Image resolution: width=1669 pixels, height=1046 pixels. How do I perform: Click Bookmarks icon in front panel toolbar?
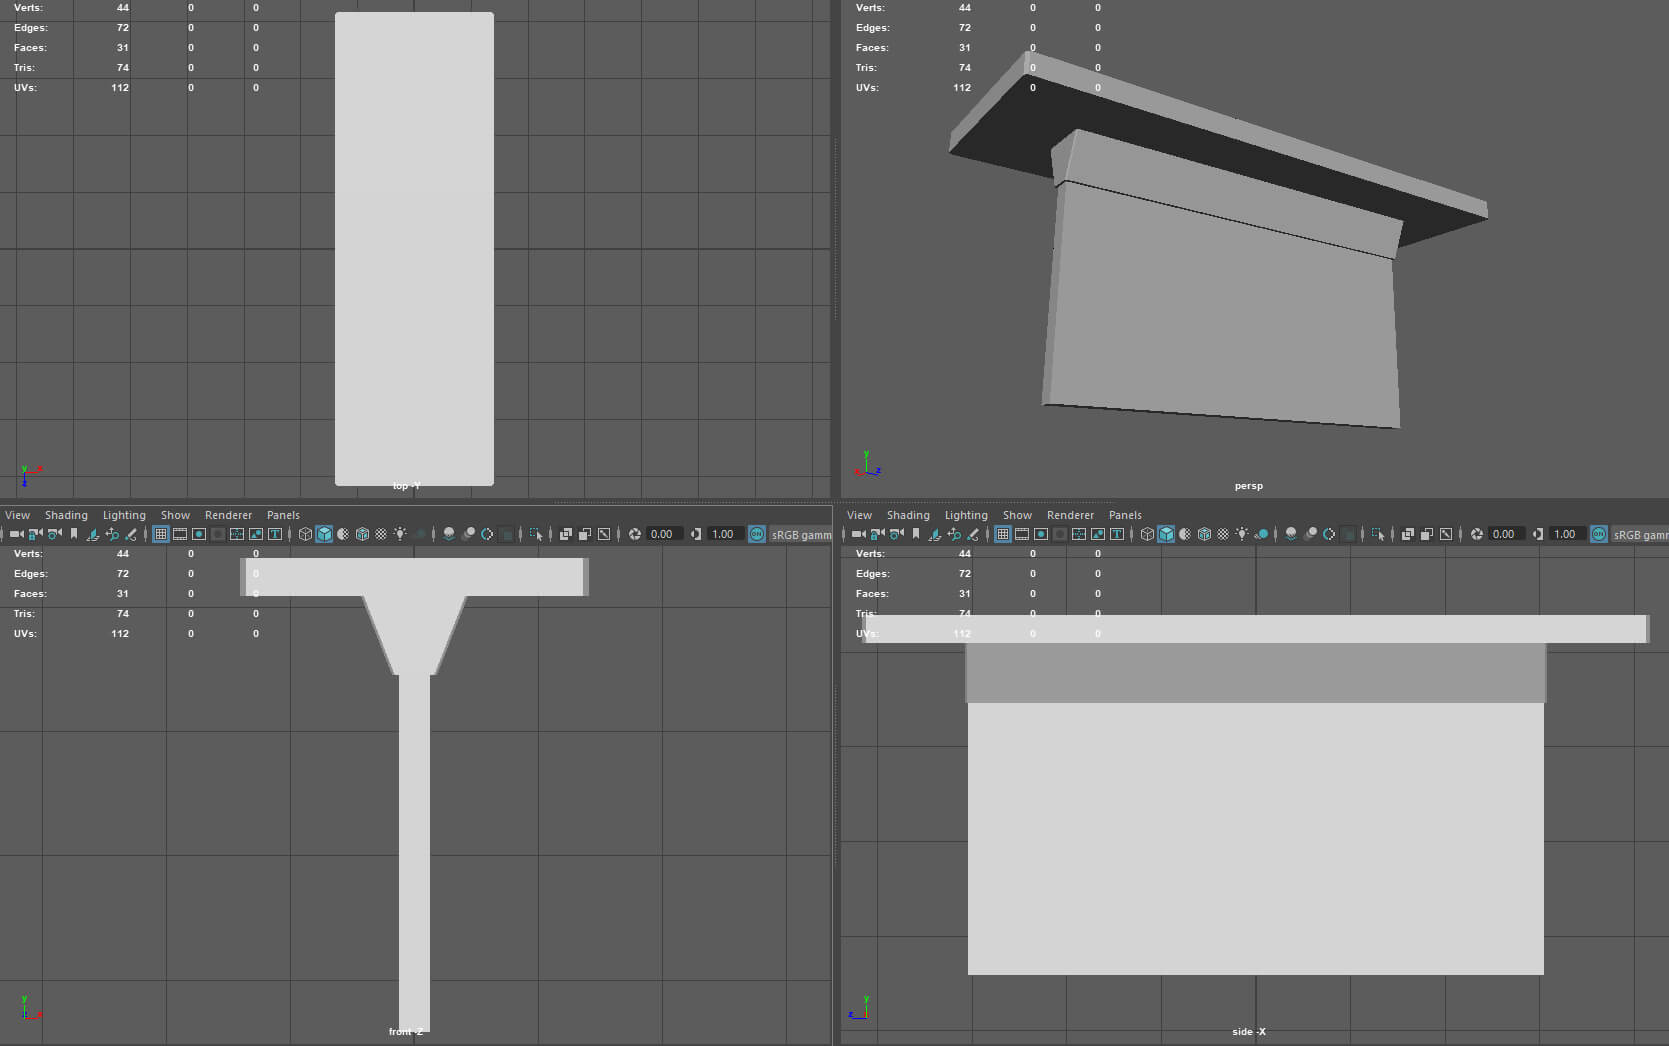73,534
